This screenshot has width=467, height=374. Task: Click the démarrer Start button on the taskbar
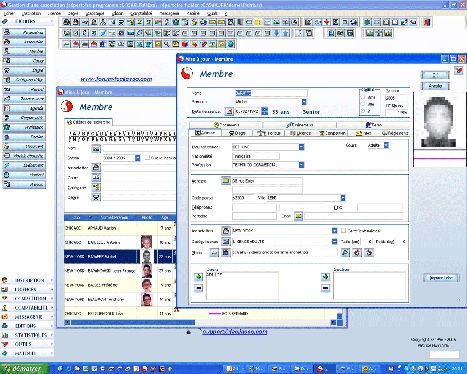point(24,369)
